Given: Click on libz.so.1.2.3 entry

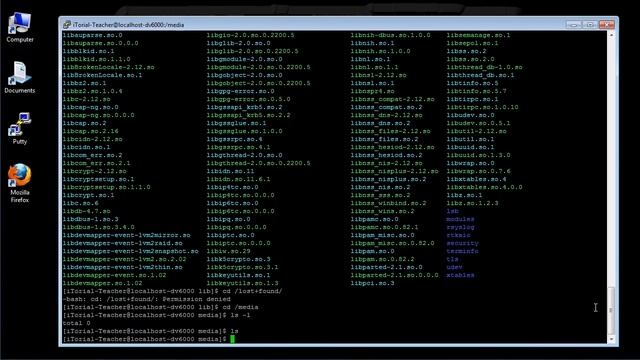Looking at the screenshot, I should pos(472,203).
